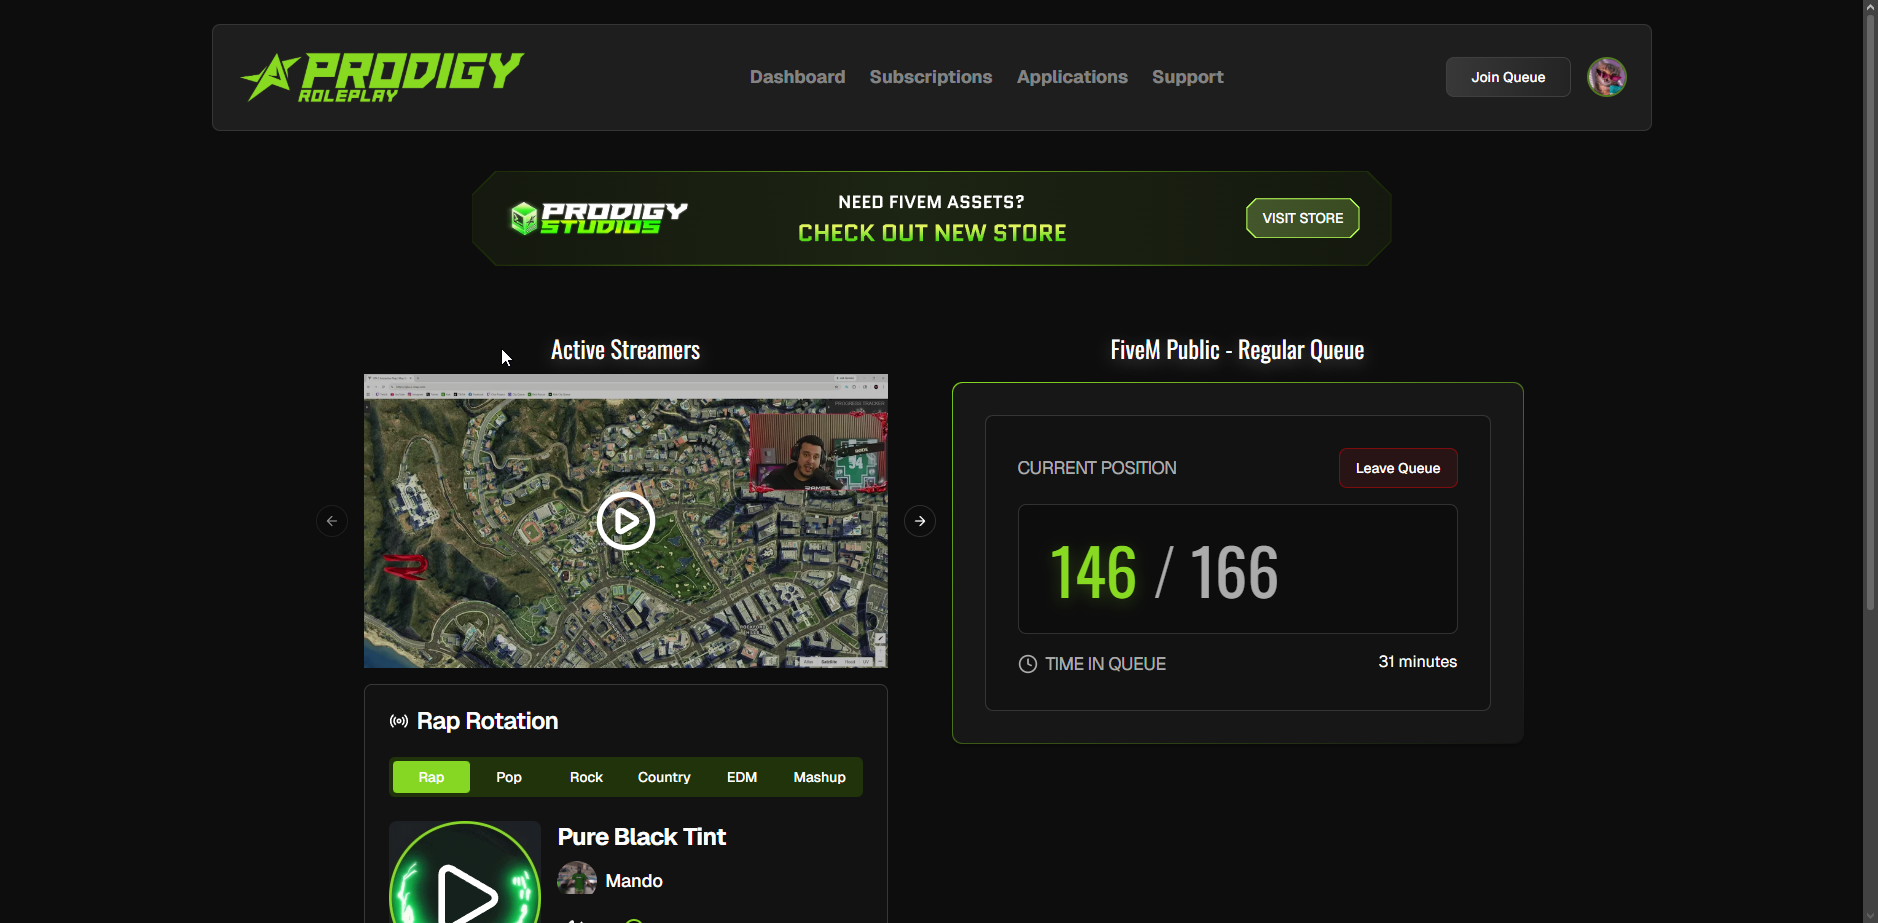The height and width of the screenshot is (923, 1878).
Task: Switch to the Rock genre tab
Action: click(586, 777)
